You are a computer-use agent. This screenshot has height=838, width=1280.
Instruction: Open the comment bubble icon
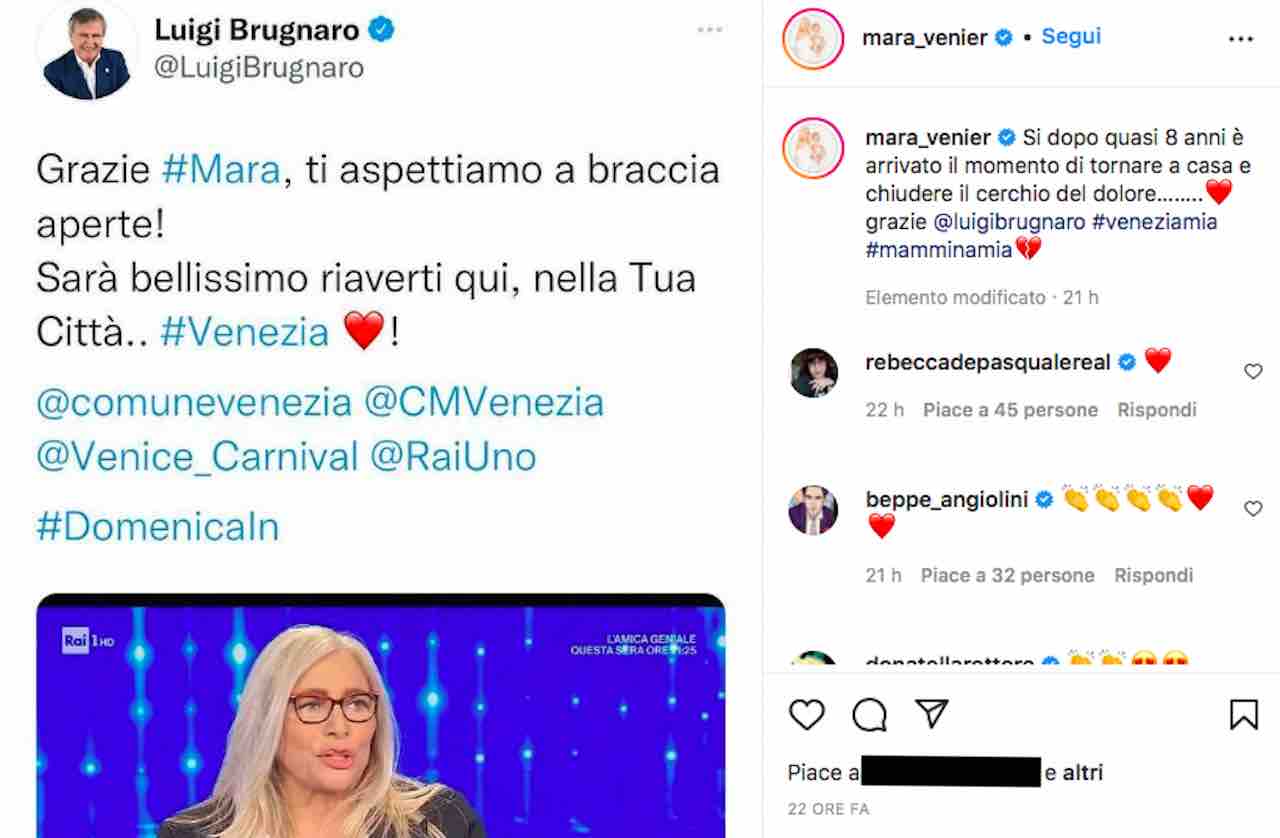[870, 714]
